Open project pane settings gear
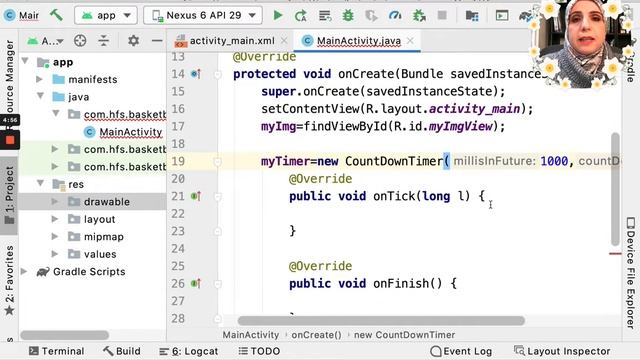The width and height of the screenshot is (640, 360). point(133,40)
